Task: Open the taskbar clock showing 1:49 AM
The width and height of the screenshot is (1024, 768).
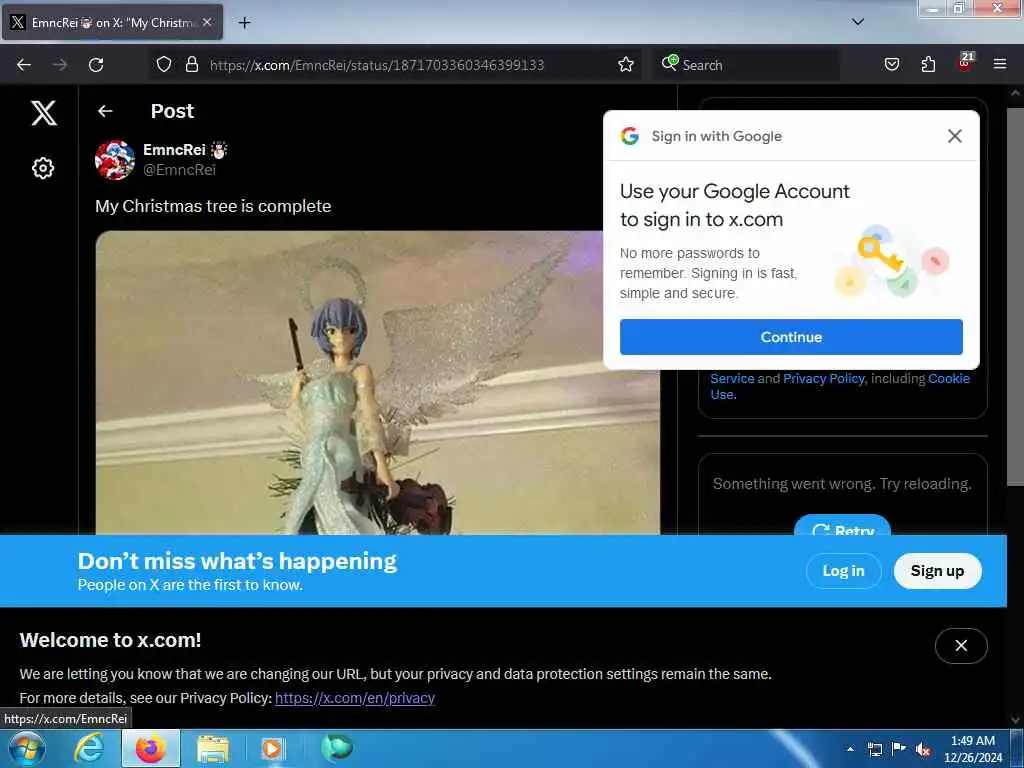Action: click(x=972, y=749)
